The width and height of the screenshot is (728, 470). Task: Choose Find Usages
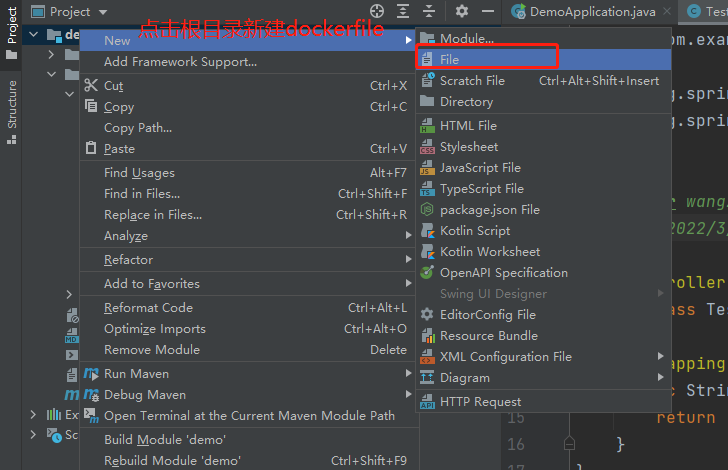[x=247, y=173]
